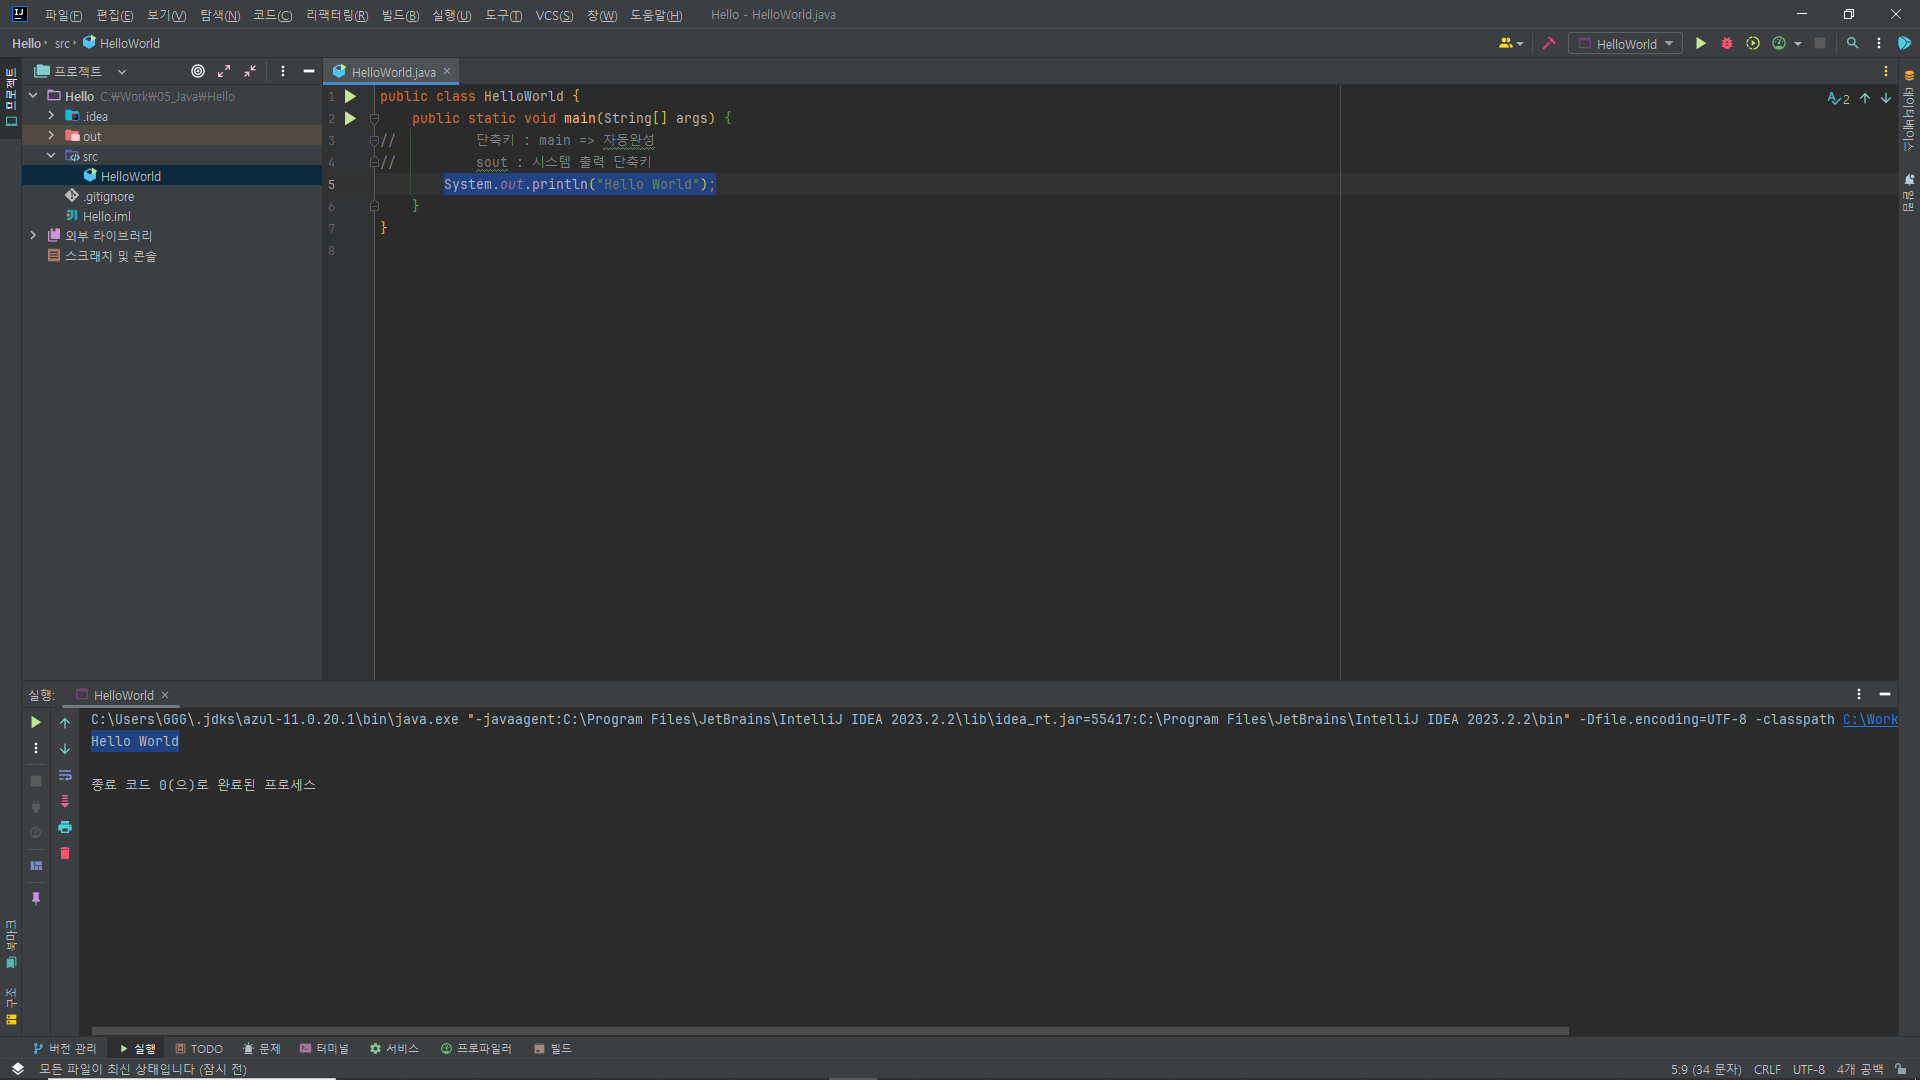The width and height of the screenshot is (1920, 1080).
Task: Open the 리팩터링 menu
Action: click(x=337, y=15)
